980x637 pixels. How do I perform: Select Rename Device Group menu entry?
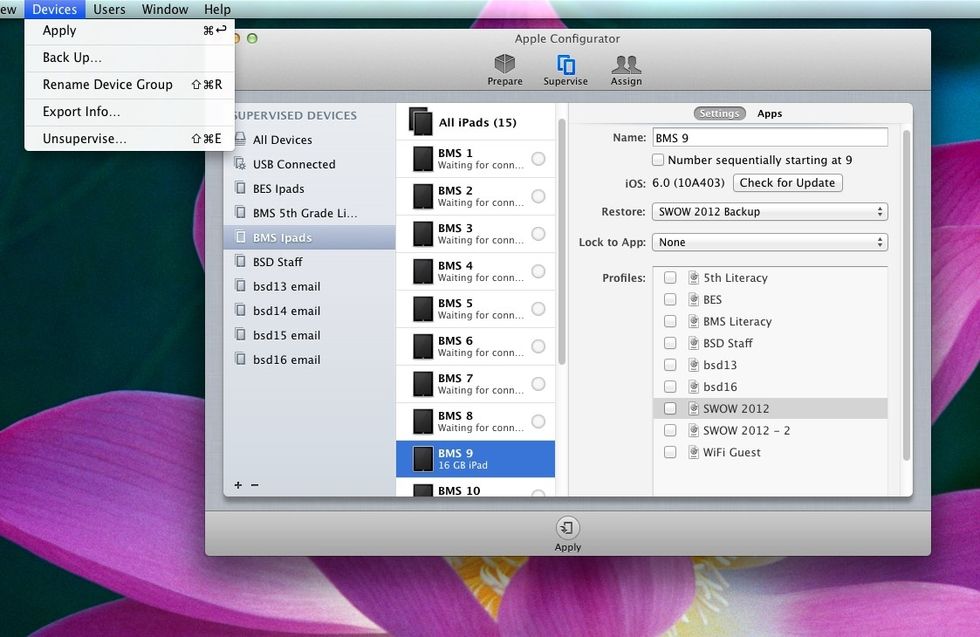tap(129, 84)
